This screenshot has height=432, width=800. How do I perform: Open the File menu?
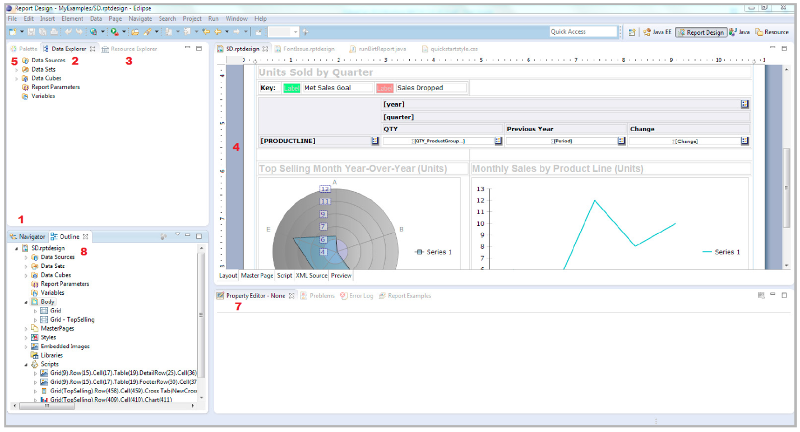coord(12,18)
